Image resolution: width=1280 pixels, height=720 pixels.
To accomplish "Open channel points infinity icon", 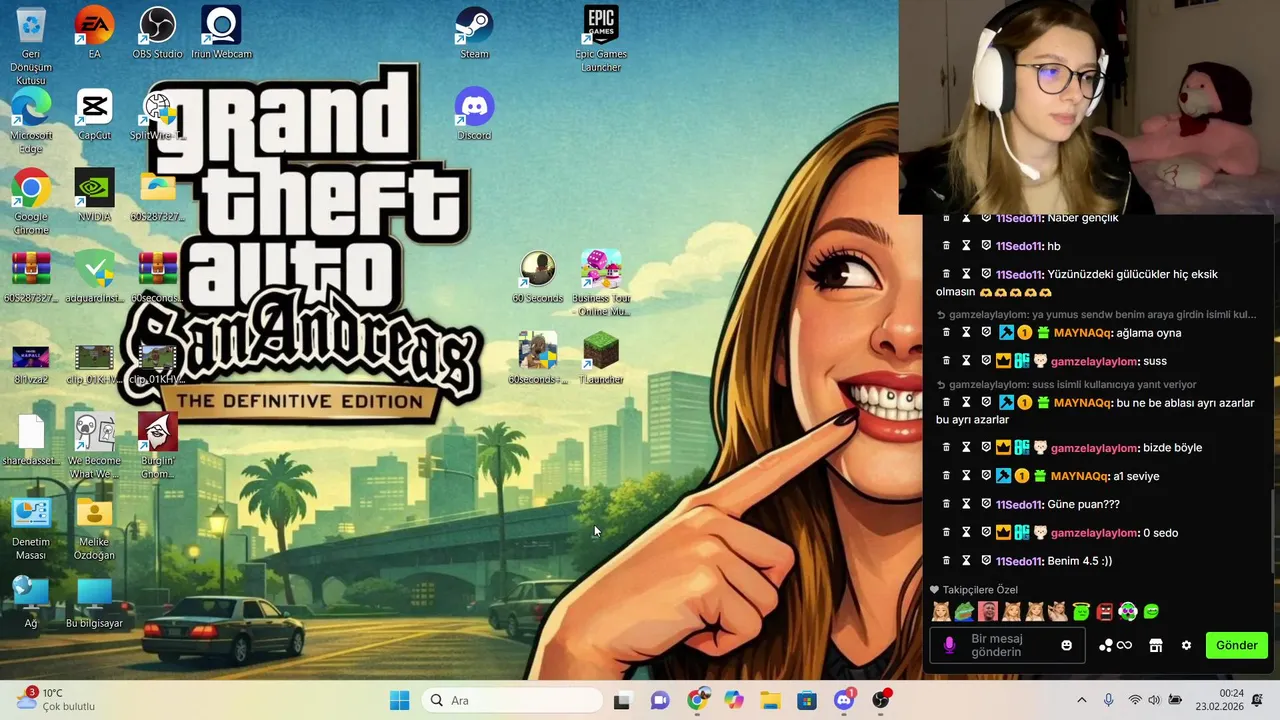I will [1116, 645].
